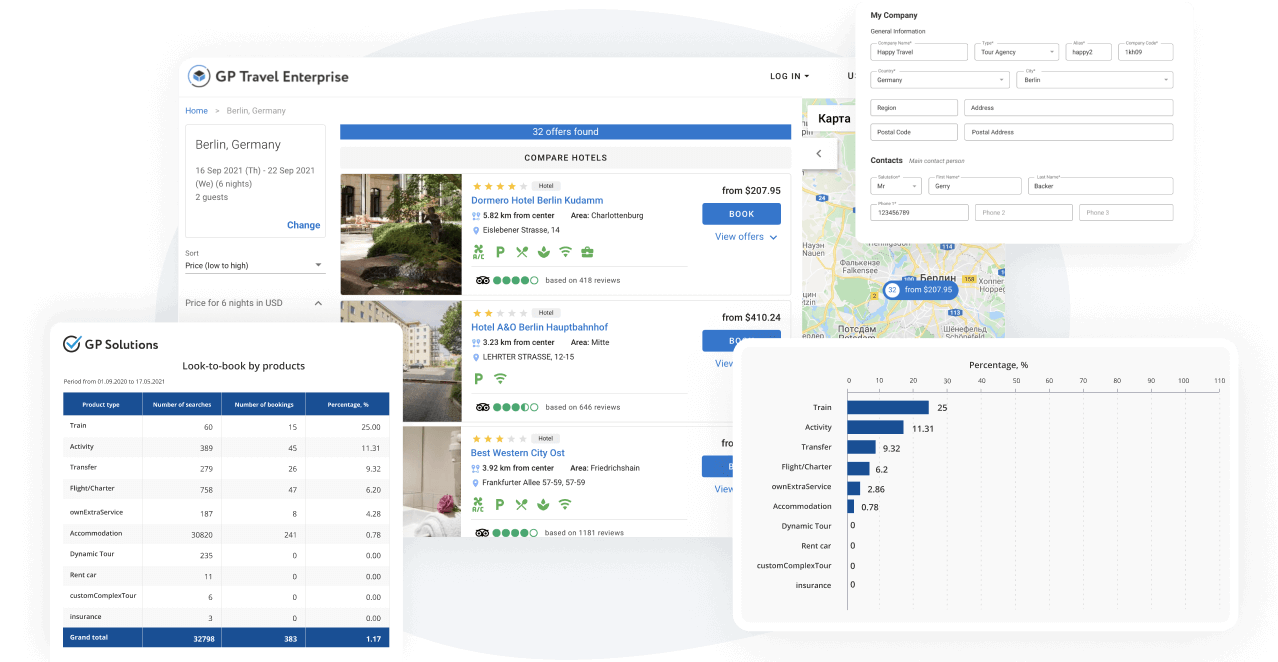Image resolution: width=1278 pixels, height=662 pixels.
Task: Click Best Western's restaurant icon
Action: 521,505
